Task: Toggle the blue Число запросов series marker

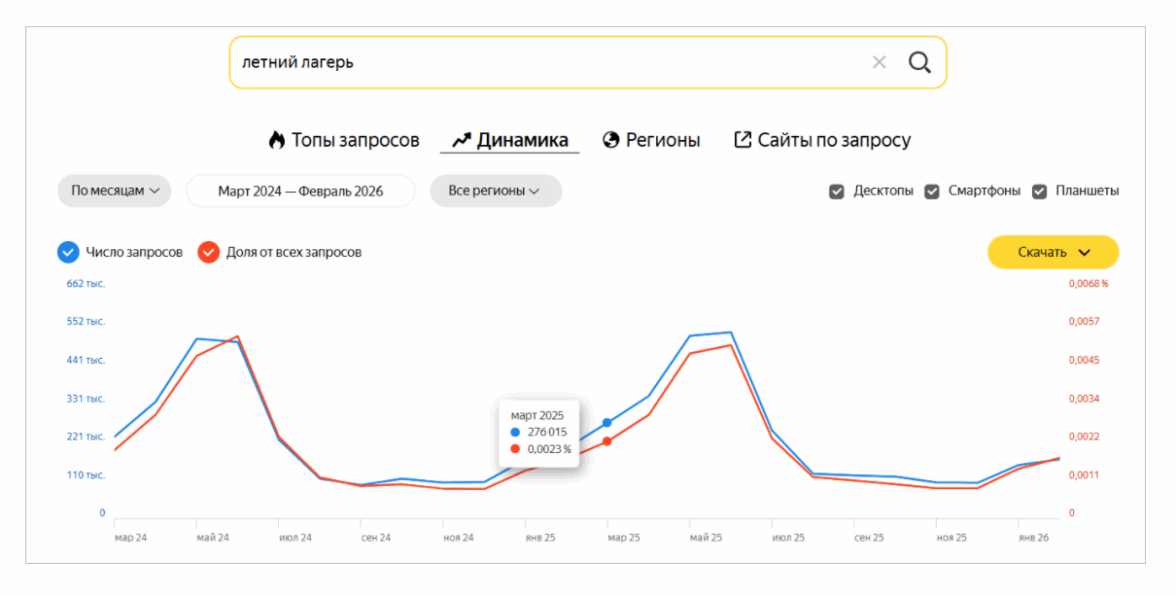Action: click(68, 252)
